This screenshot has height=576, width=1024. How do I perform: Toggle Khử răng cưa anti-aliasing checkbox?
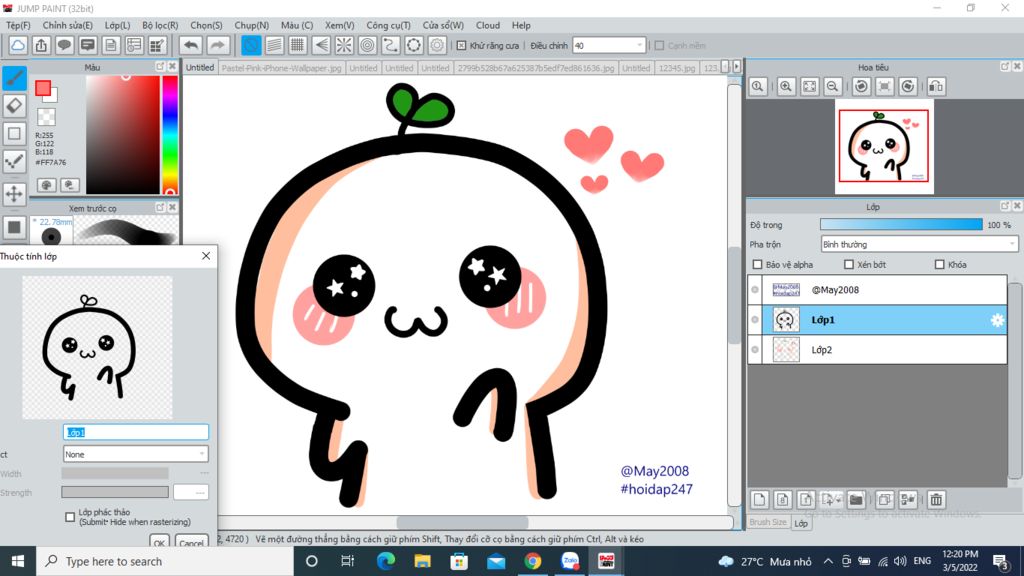coord(462,46)
